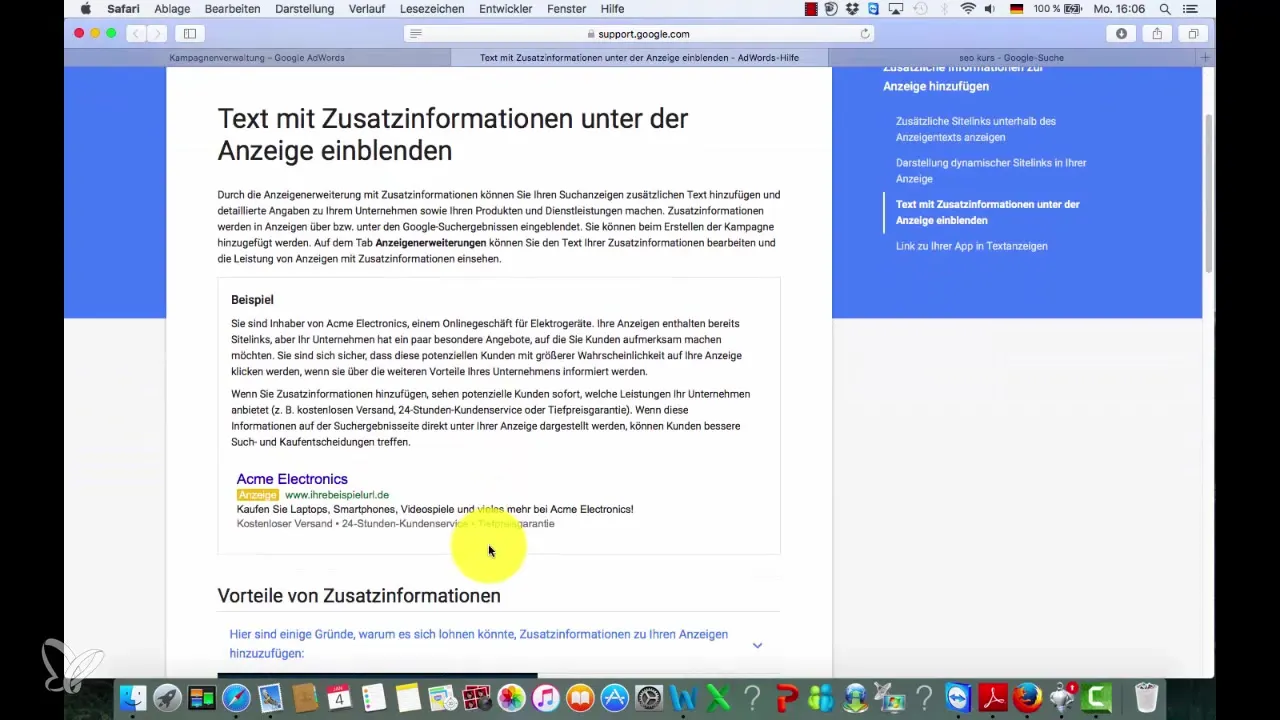Open Notification Center in the menu bar
The image size is (1280, 720).
pos(1189,9)
